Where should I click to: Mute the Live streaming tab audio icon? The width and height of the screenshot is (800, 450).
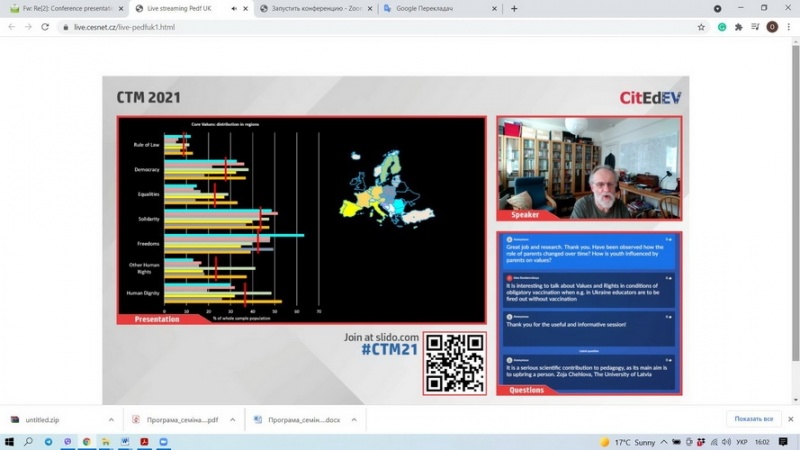coord(233,8)
